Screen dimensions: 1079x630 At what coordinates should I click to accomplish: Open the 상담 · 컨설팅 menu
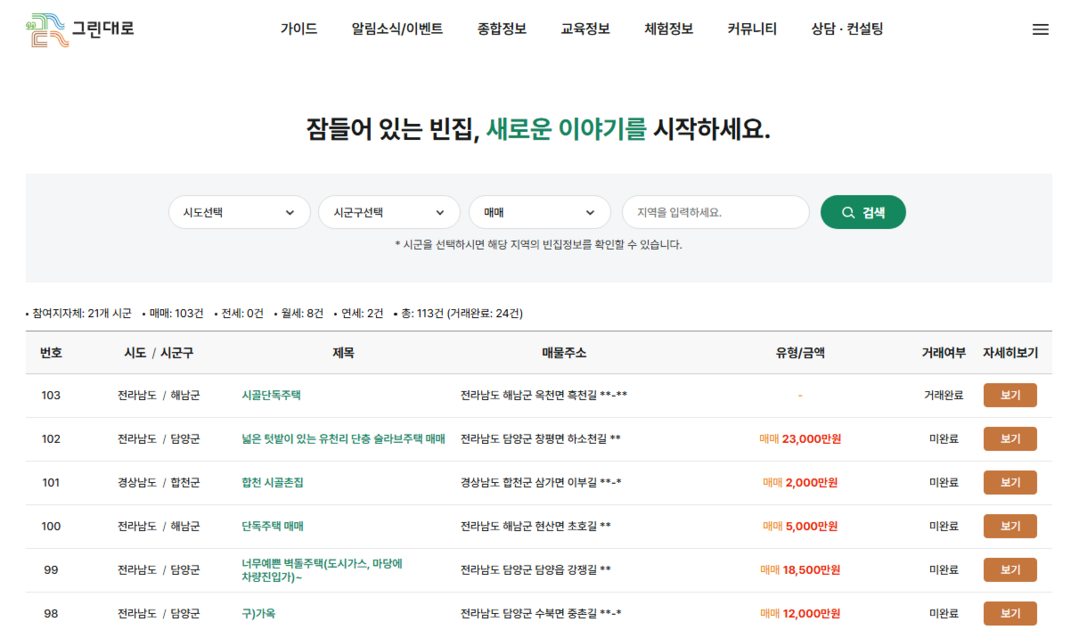[x=847, y=29]
